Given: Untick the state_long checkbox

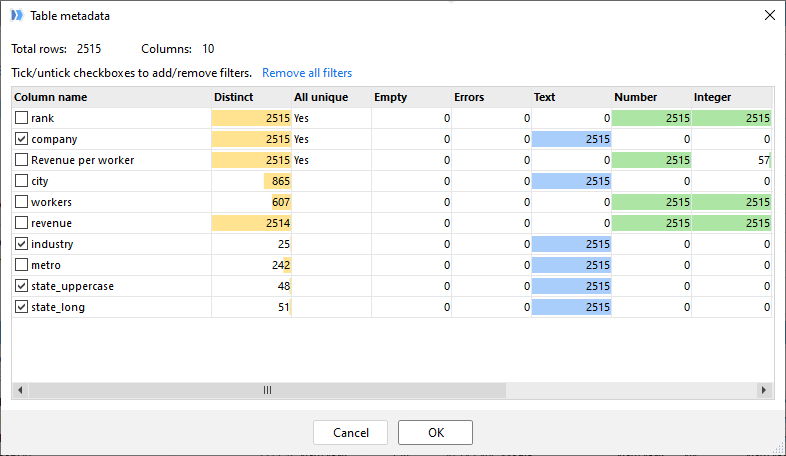Looking at the screenshot, I should 21,307.
